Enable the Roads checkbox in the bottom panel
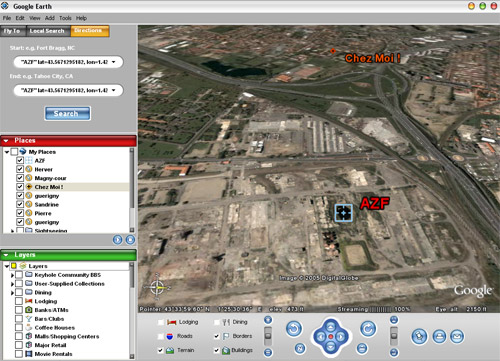 click(x=161, y=336)
